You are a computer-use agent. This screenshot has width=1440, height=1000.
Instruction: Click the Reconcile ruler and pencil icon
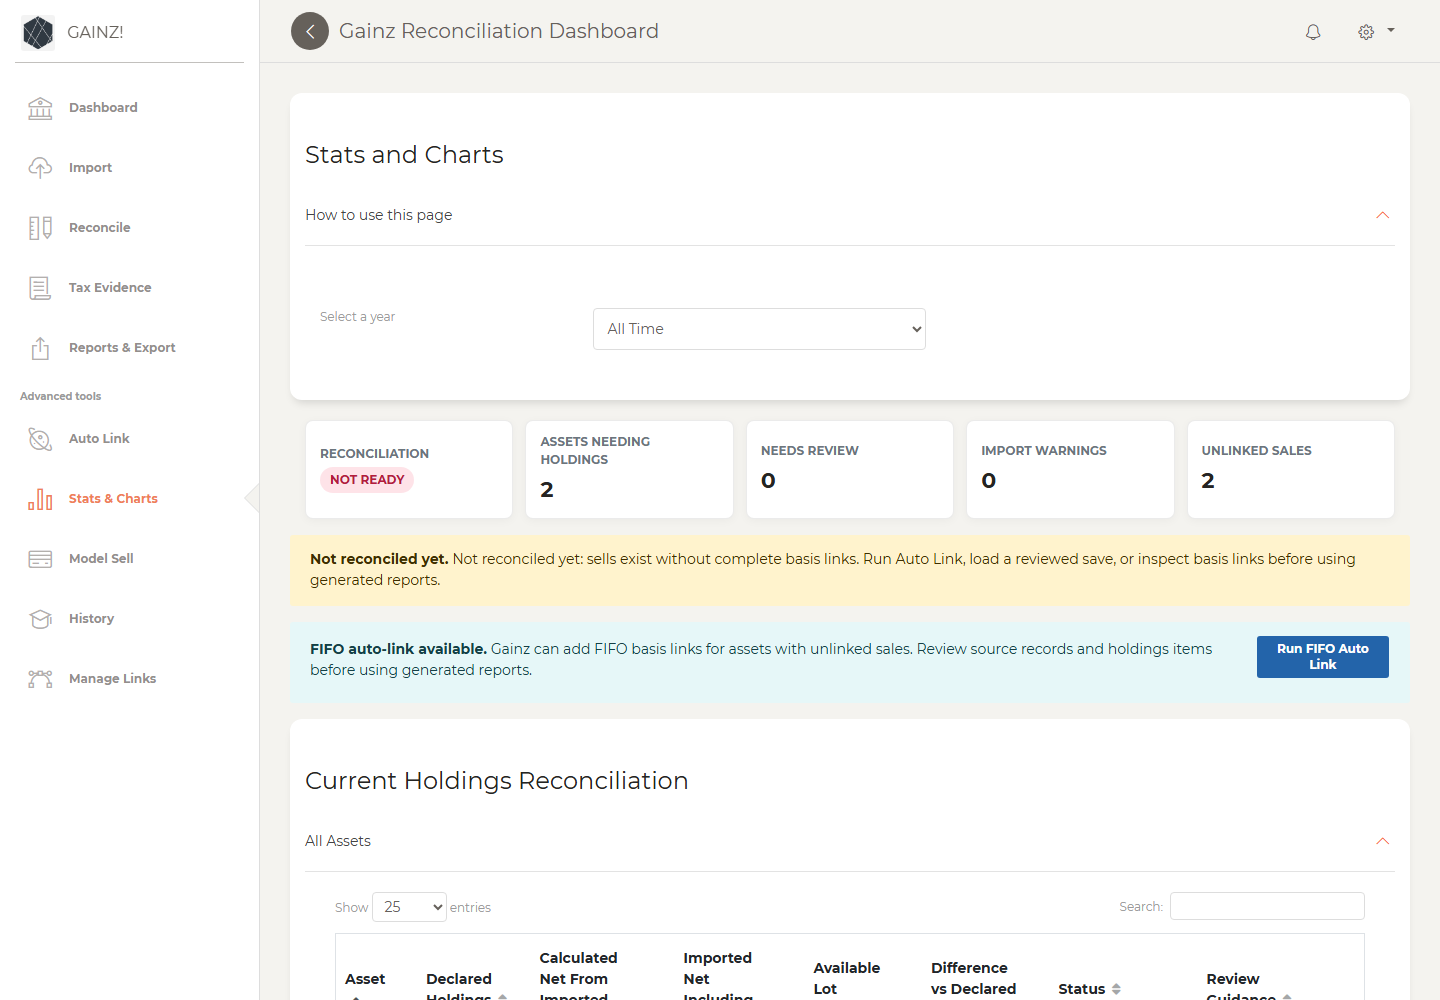(40, 228)
